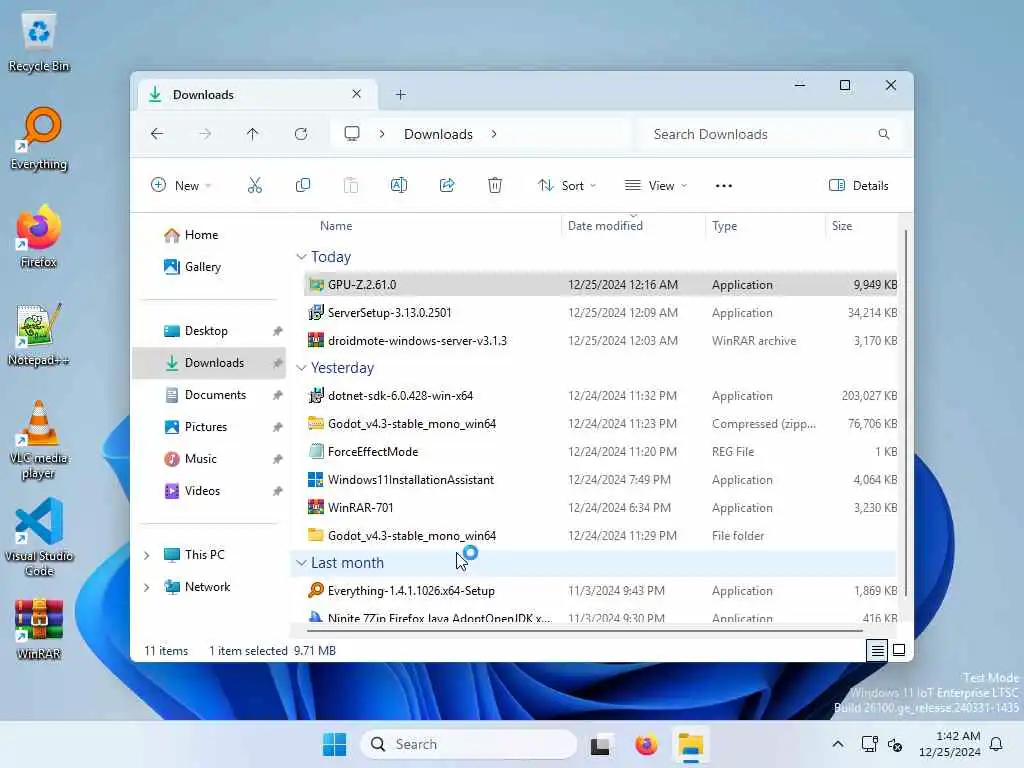Select Windows11InstallationAssistant file

600,480
